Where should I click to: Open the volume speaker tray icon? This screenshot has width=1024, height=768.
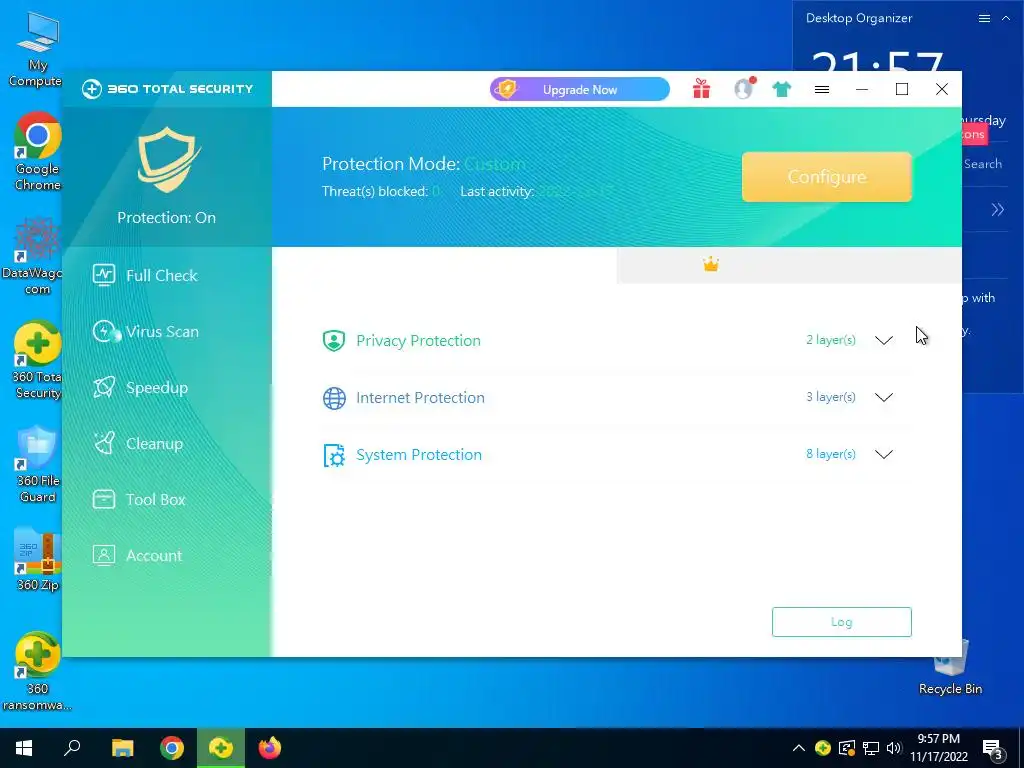click(894, 748)
